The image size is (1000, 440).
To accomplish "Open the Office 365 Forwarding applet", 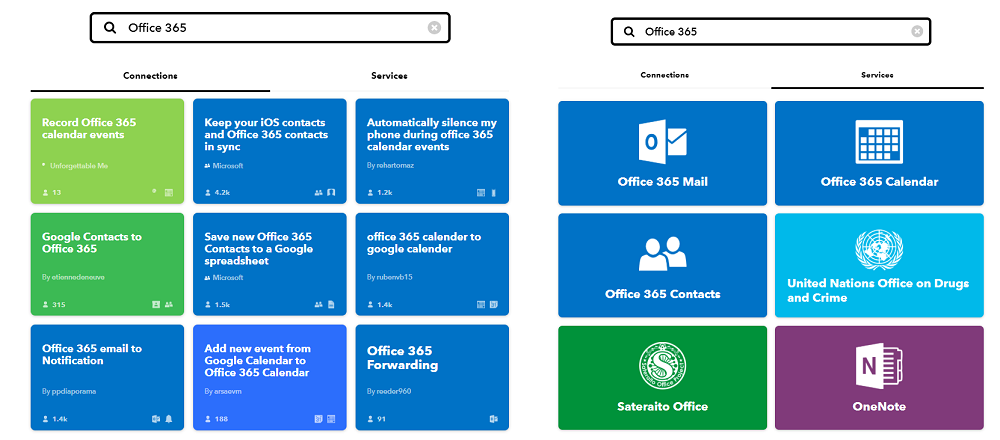I will (x=432, y=378).
